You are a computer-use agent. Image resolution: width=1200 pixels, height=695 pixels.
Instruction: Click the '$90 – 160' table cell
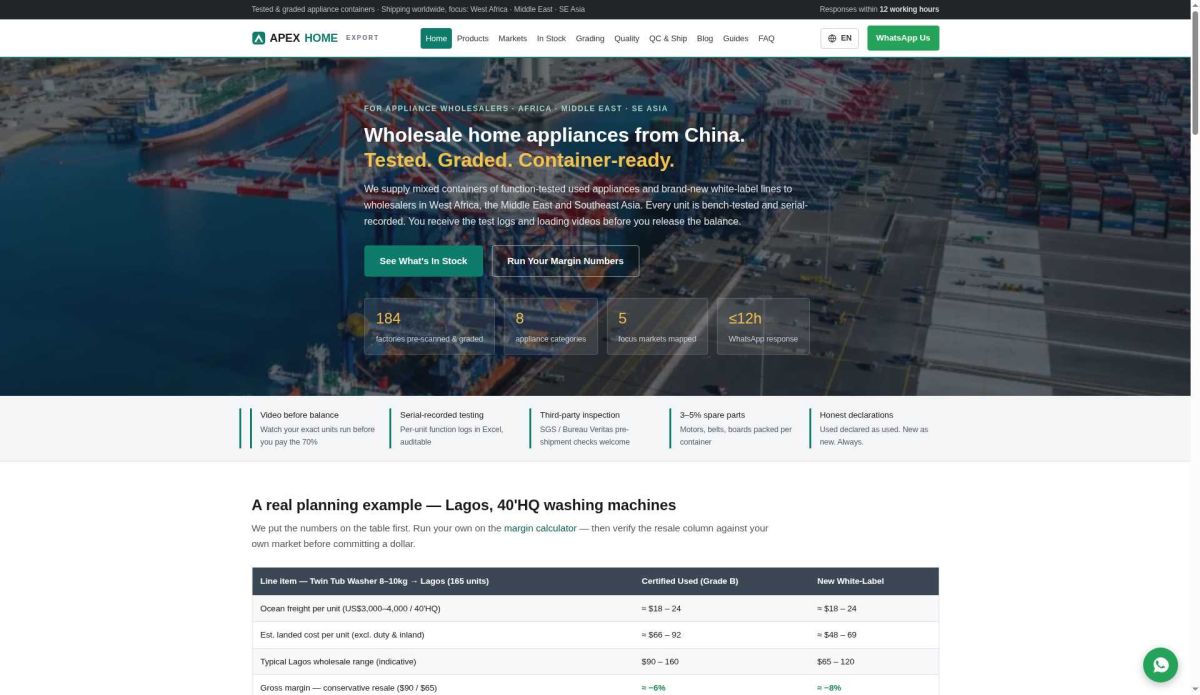660,661
